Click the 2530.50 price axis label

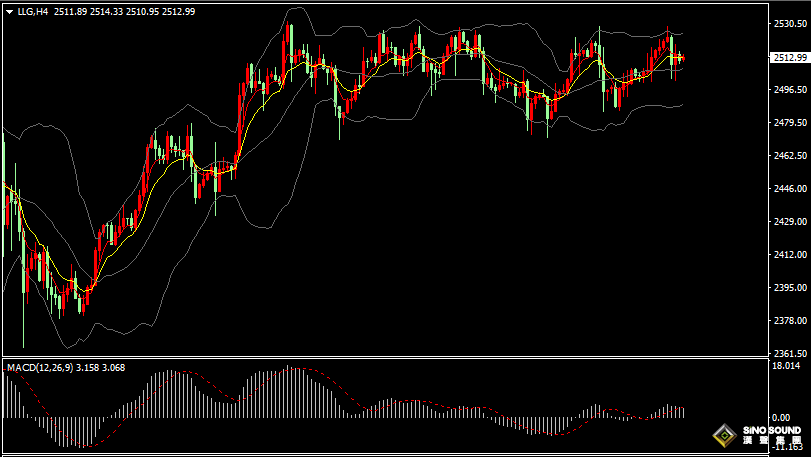coord(790,24)
